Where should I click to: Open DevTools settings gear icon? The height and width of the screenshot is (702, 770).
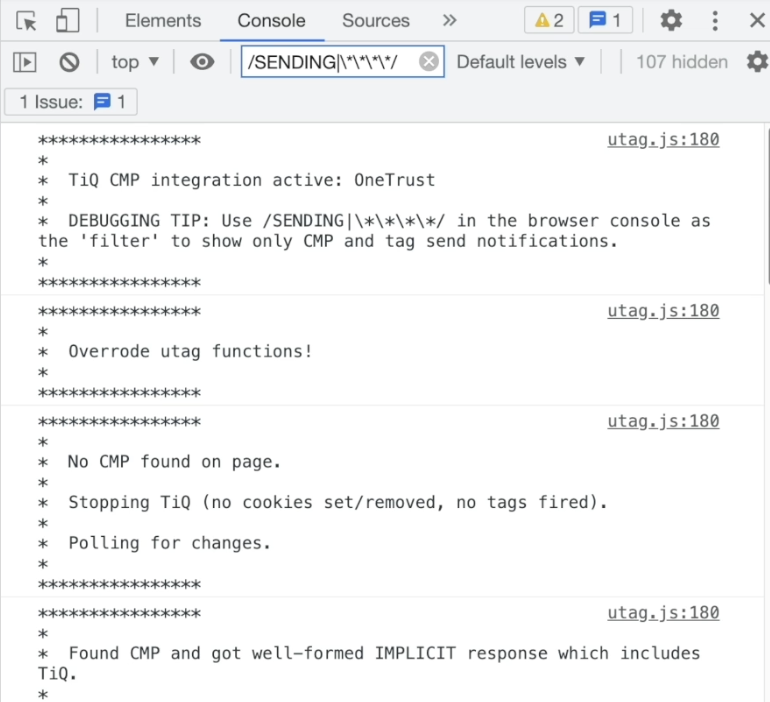tap(671, 21)
